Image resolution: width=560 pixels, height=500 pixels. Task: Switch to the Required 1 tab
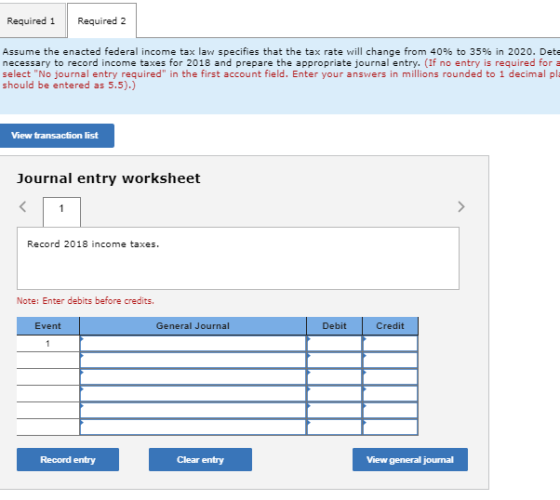coord(31,21)
